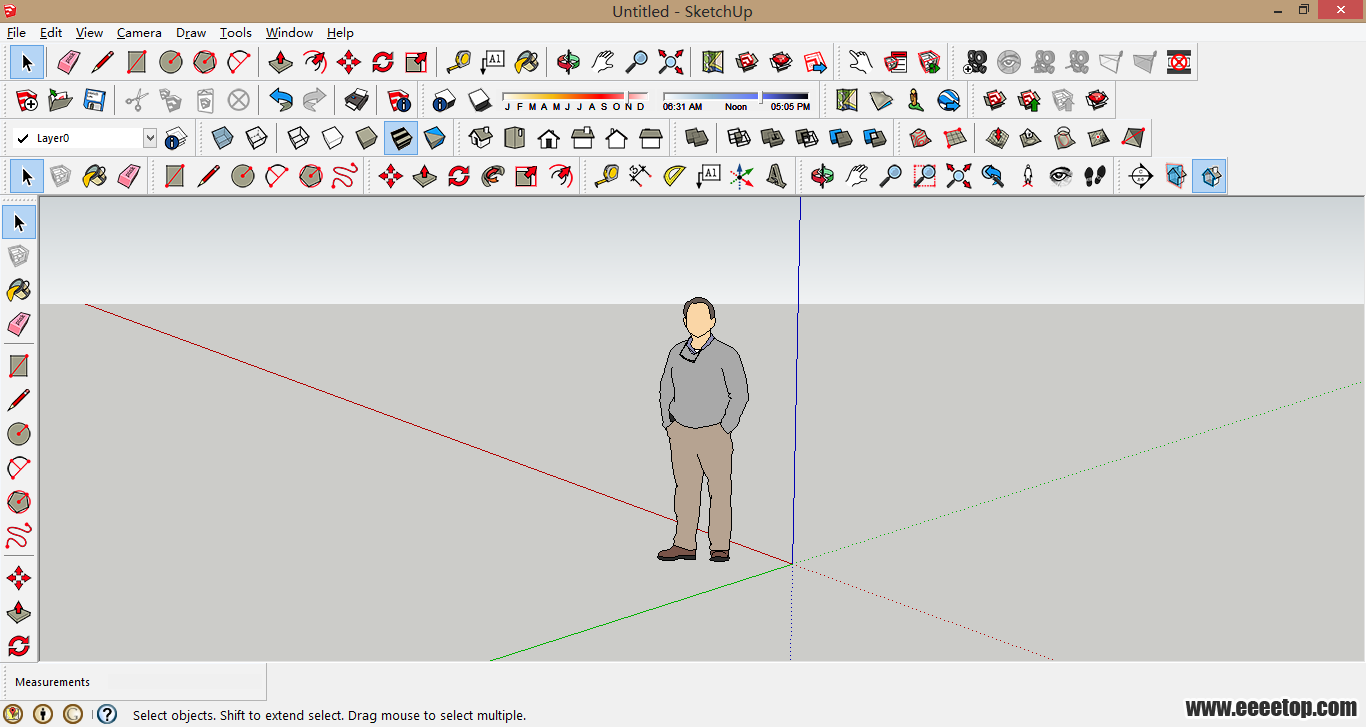
Task: Open the View menu
Action: (x=89, y=33)
